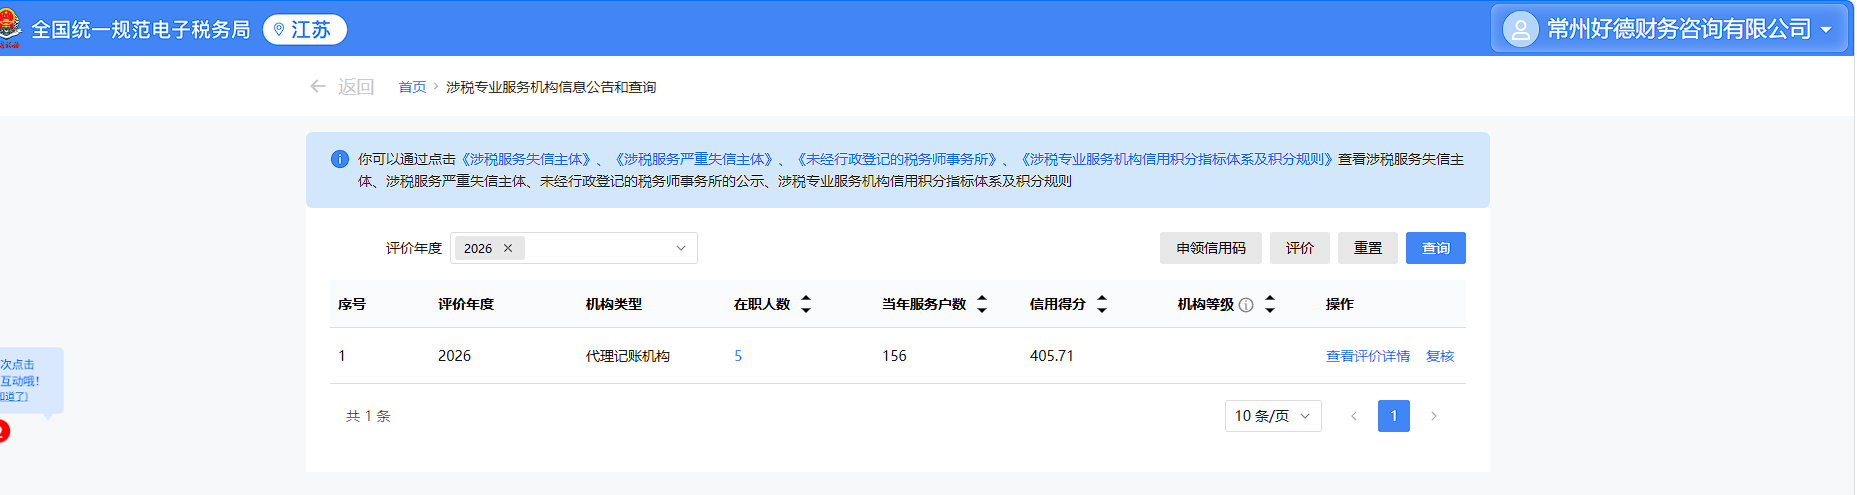The height and width of the screenshot is (495, 1857).
Task: Sort by 在职人数 column
Action: click(806, 304)
